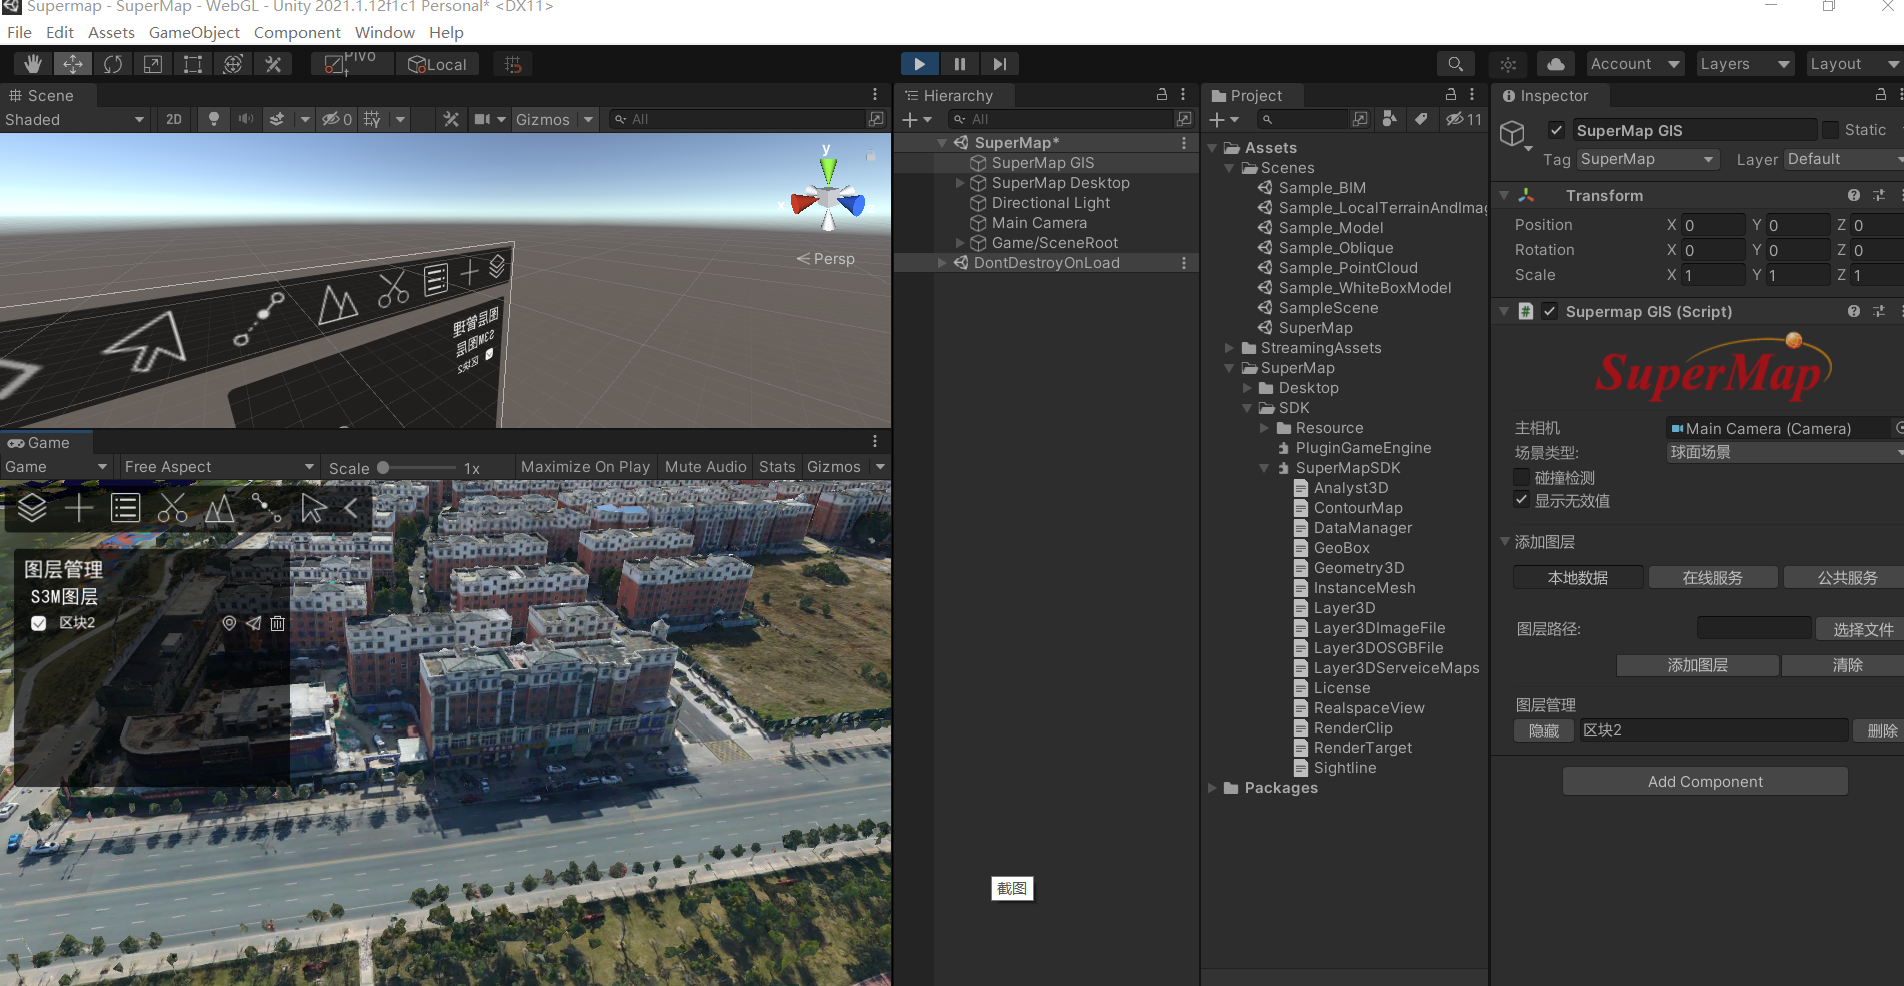1904x986 pixels.
Task: Expand Packages folder in Project
Action: click(x=1212, y=788)
